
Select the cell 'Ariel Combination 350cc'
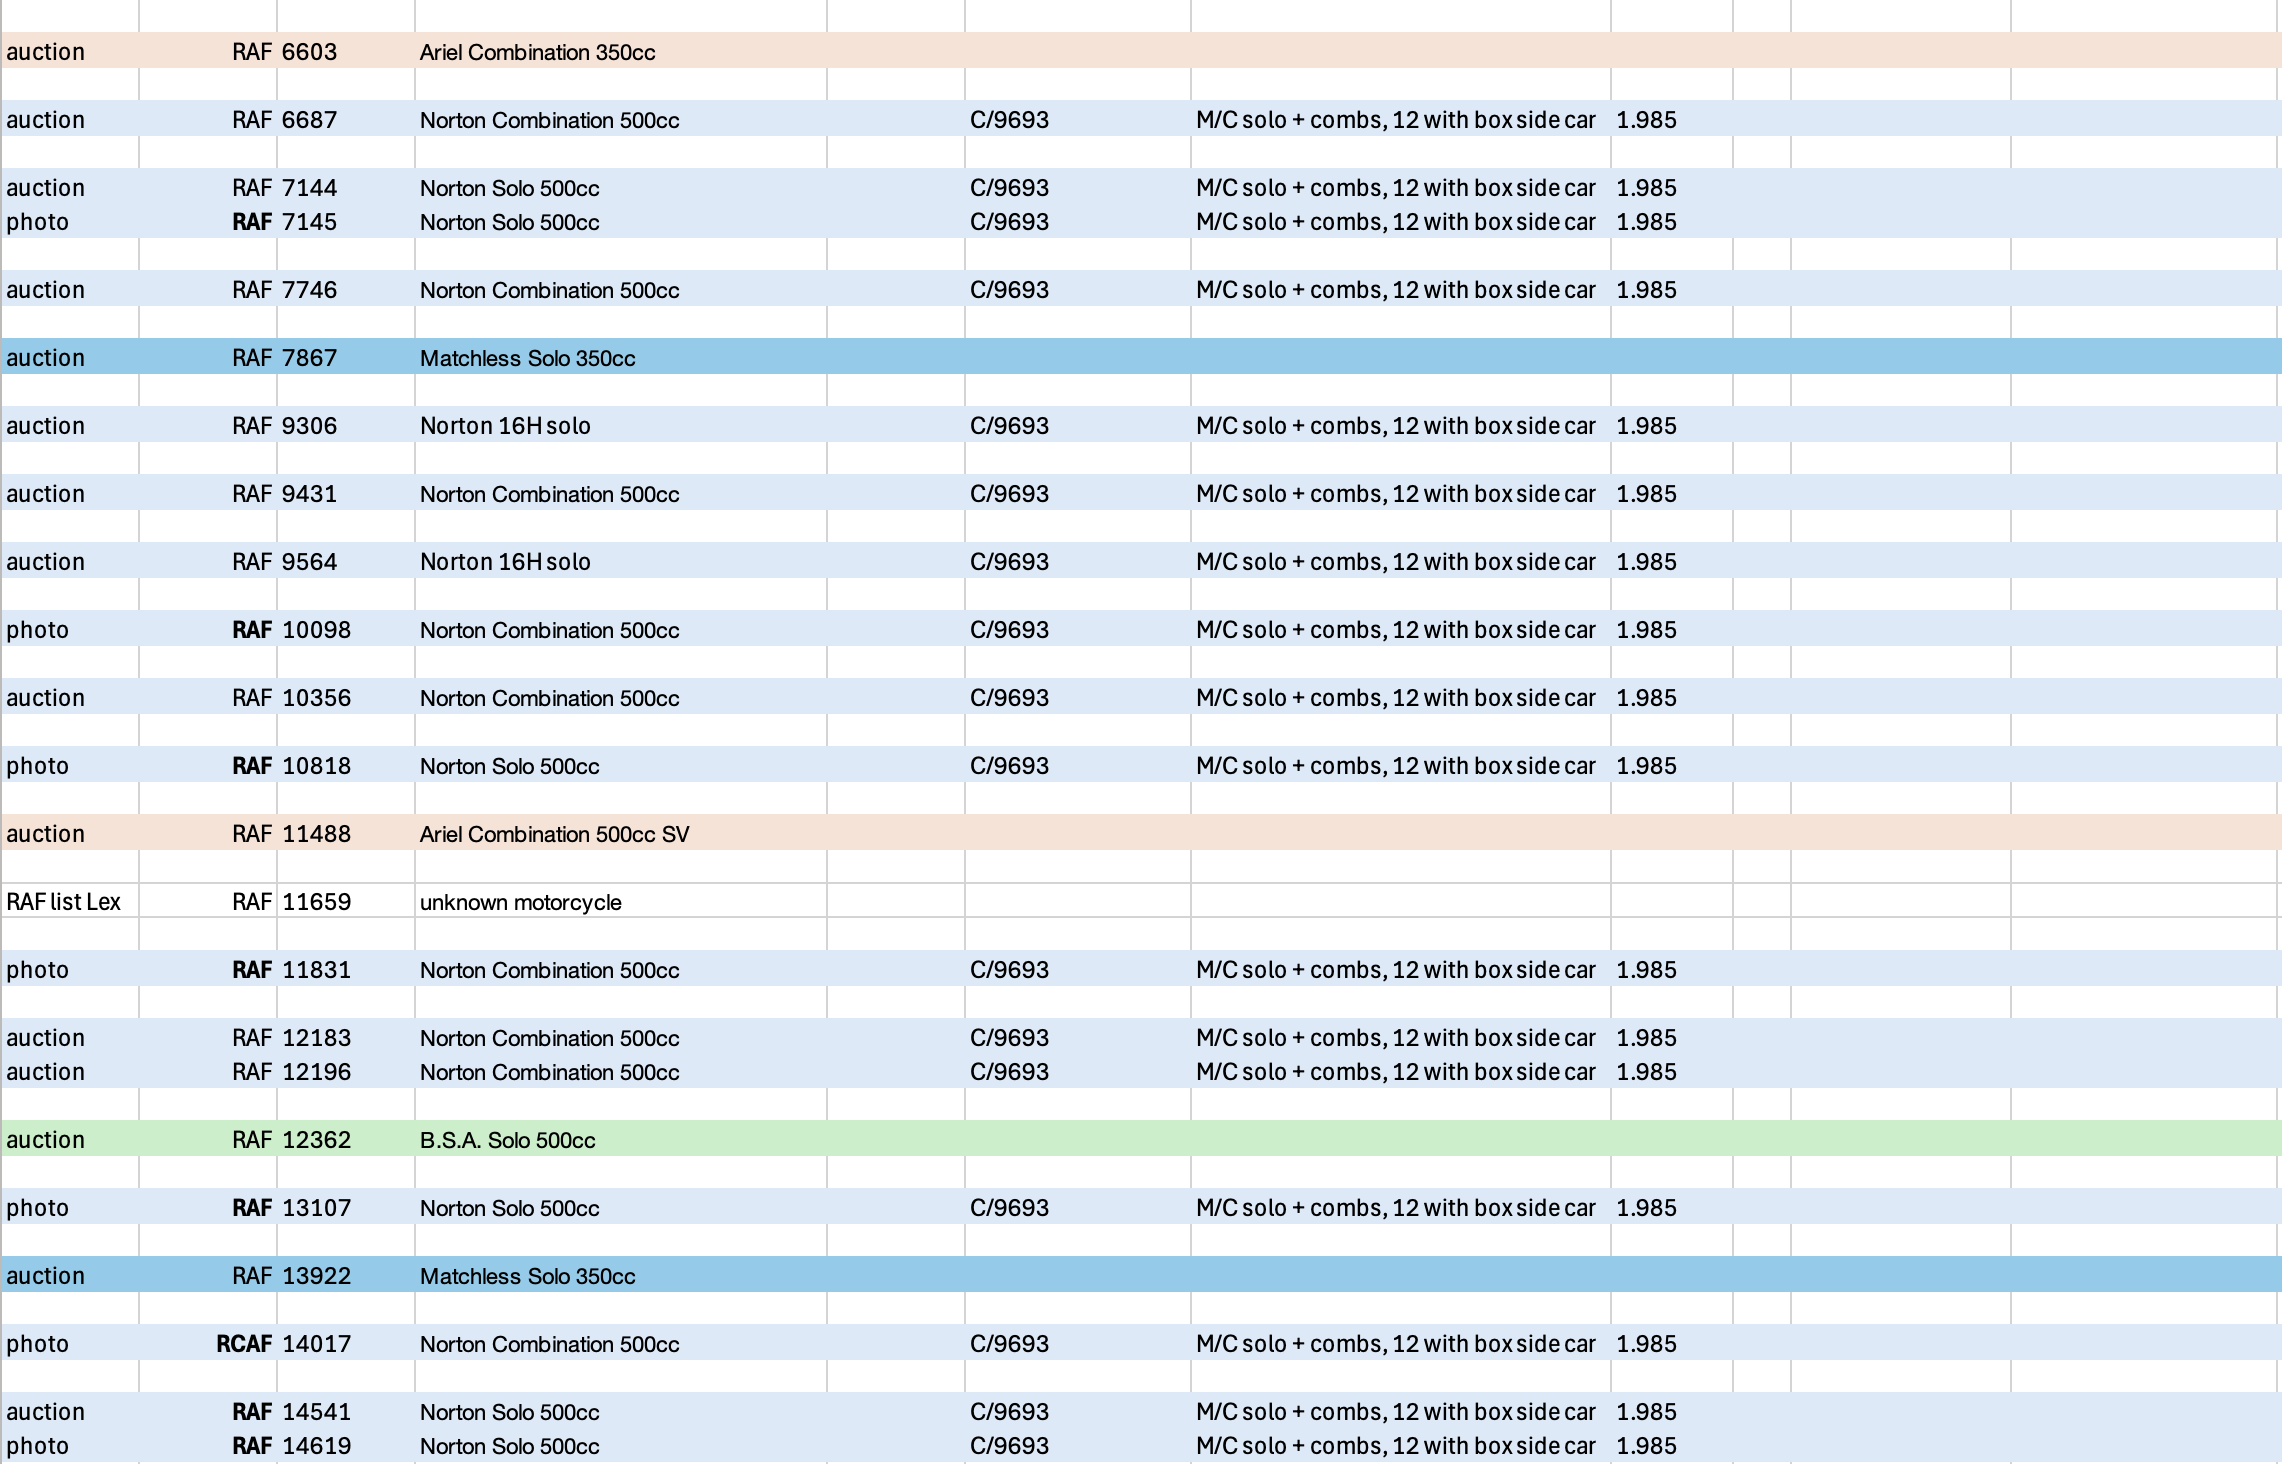click(620, 51)
